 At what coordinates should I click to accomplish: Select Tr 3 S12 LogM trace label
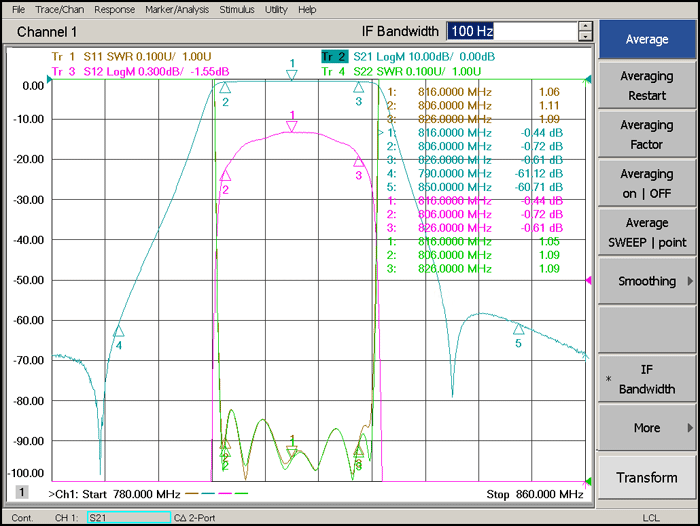click(x=140, y=71)
